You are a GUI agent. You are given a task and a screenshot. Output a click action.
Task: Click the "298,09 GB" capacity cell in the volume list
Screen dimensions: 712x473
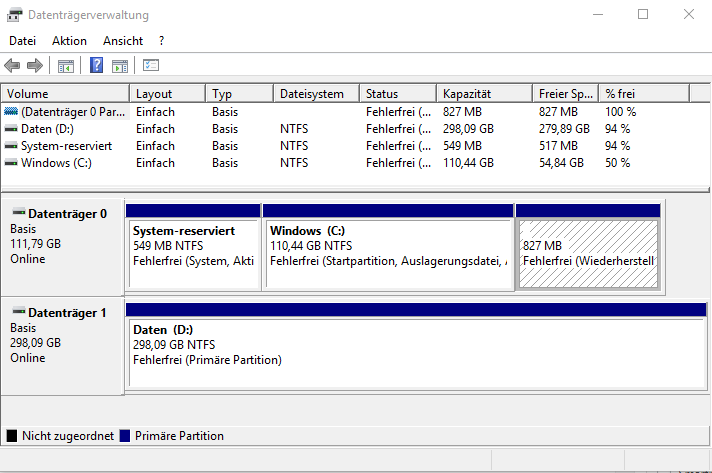pos(468,129)
